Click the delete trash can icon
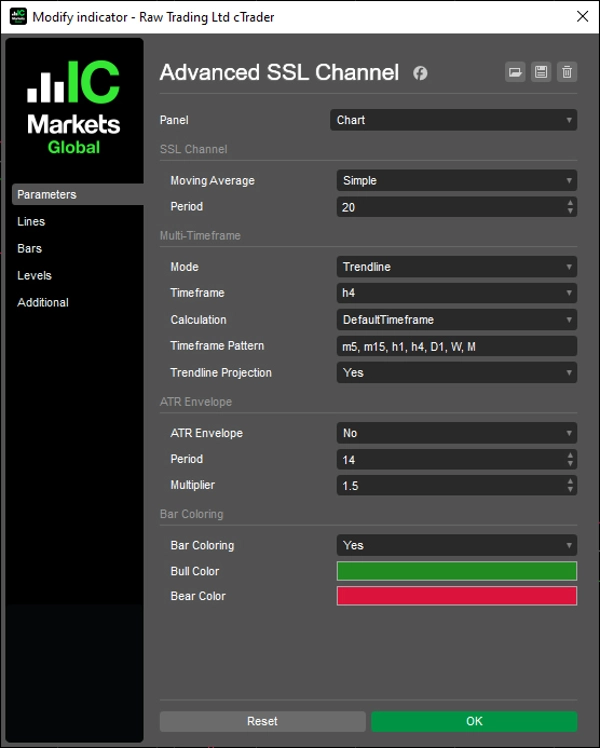Screen dimensions: 600x748 click(x=567, y=72)
